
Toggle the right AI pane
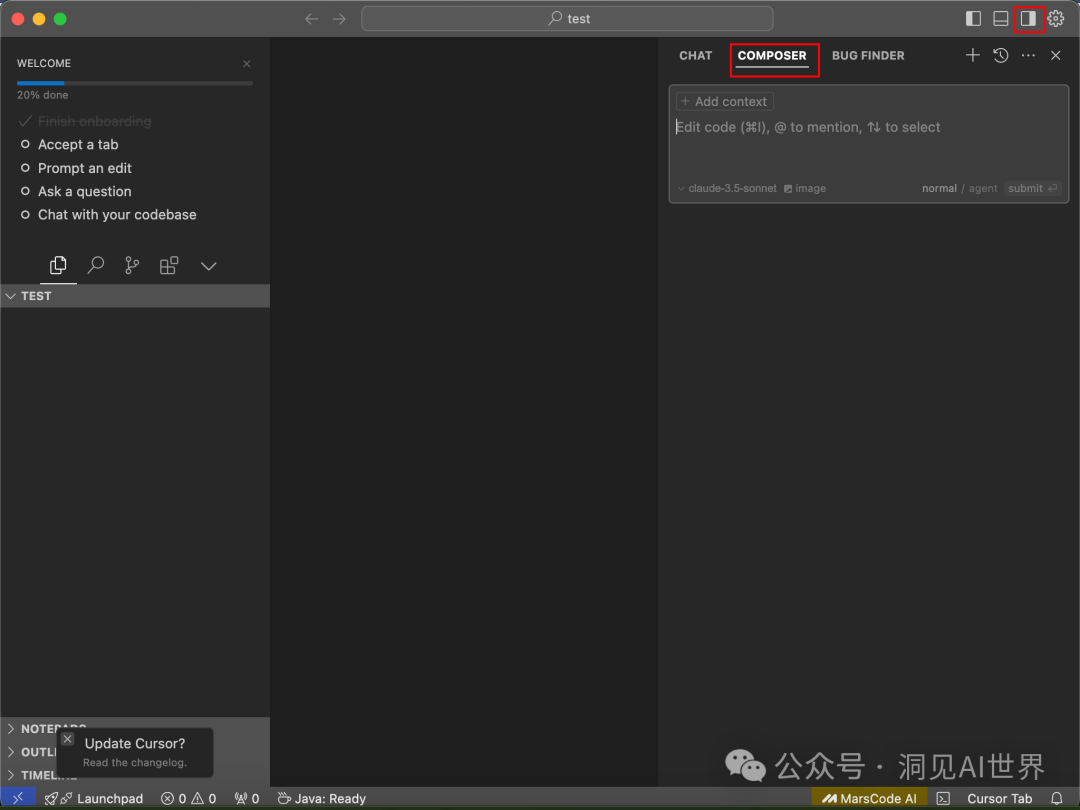pyautogui.click(x=1028, y=19)
